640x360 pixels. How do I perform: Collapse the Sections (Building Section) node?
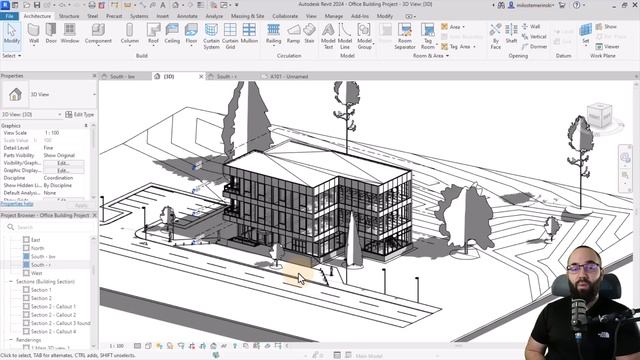click(x=11, y=282)
